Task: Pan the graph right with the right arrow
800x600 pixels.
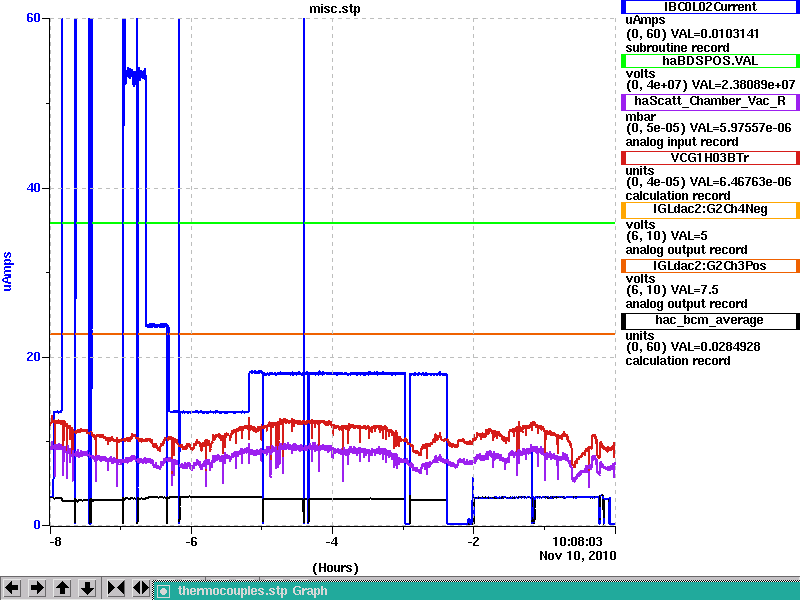Action: [37, 588]
